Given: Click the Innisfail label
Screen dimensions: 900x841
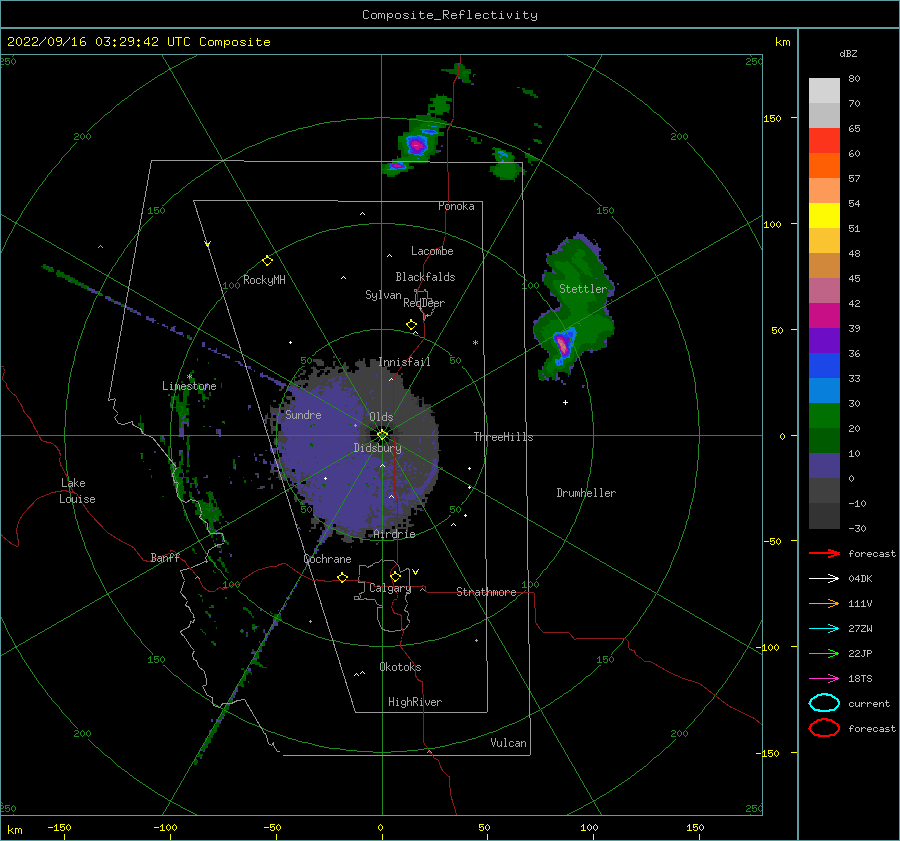Looking at the screenshot, I should [404, 362].
